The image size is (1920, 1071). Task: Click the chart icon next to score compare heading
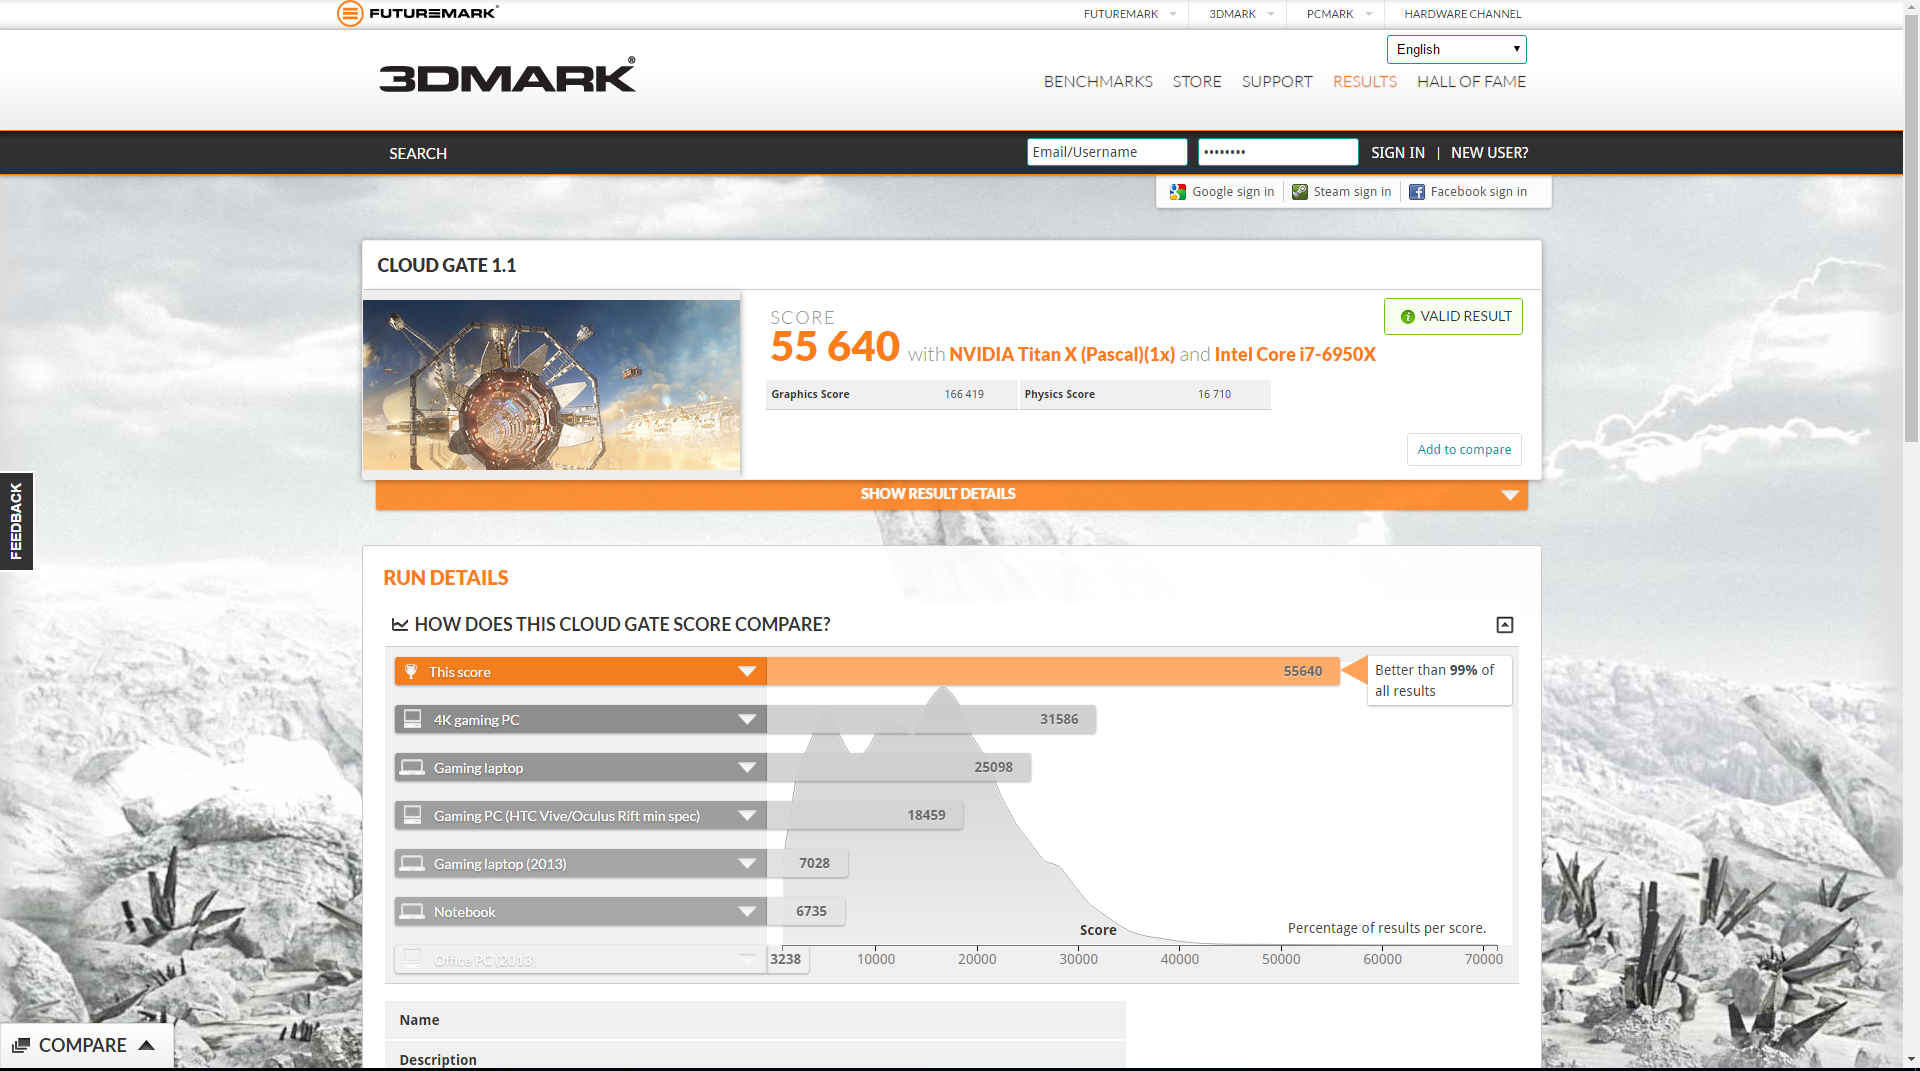click(400, 624)
